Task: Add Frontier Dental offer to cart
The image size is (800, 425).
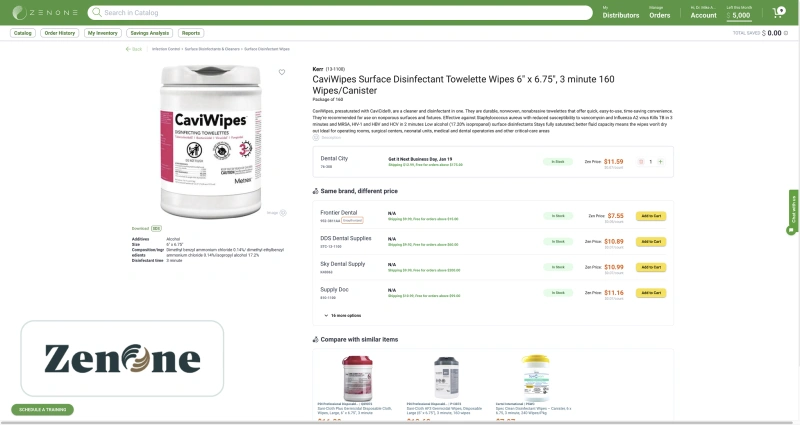Action: coord(651,216)
